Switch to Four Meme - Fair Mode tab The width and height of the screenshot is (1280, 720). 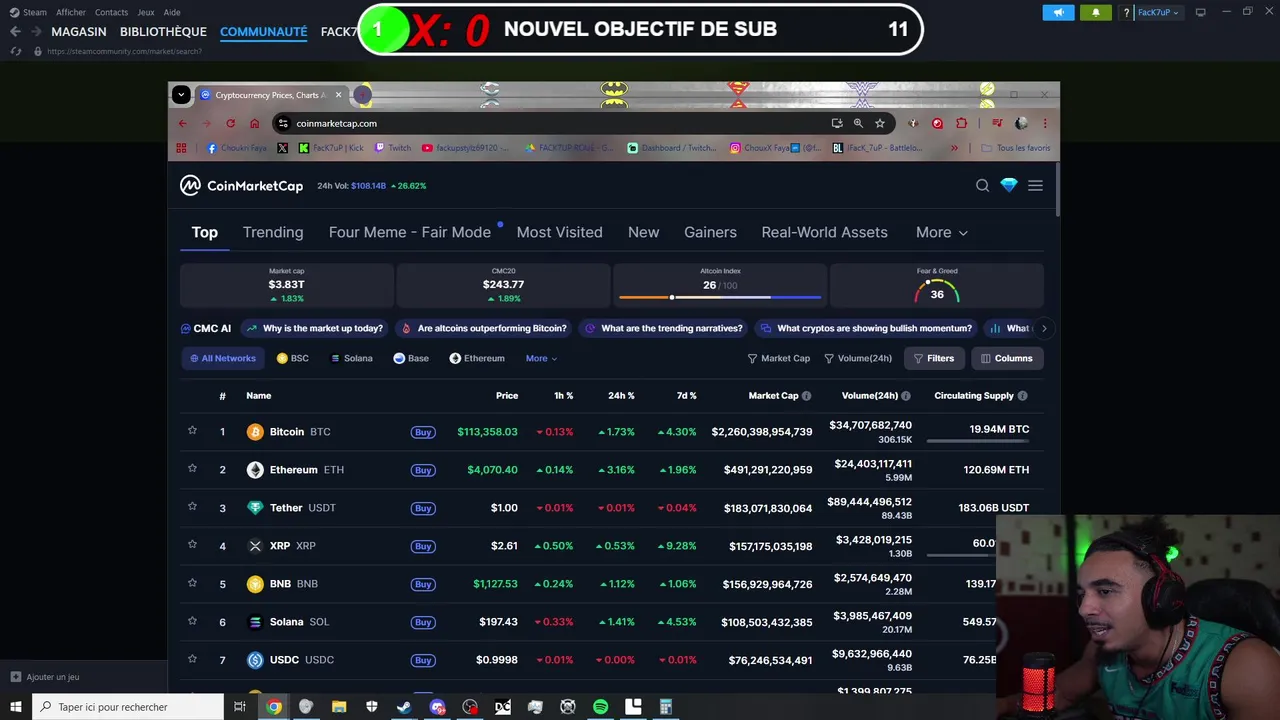(410, 232)
